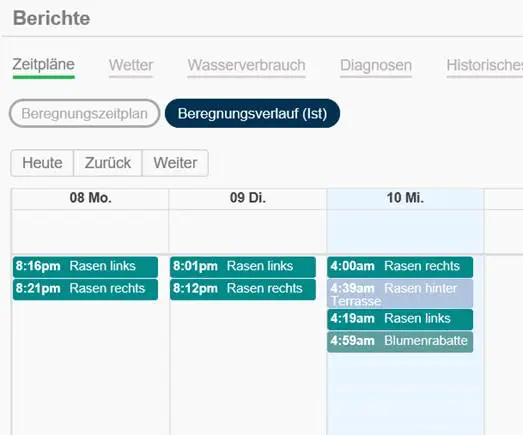Open 4:59am Blumenrabatte event

point(400,342)
